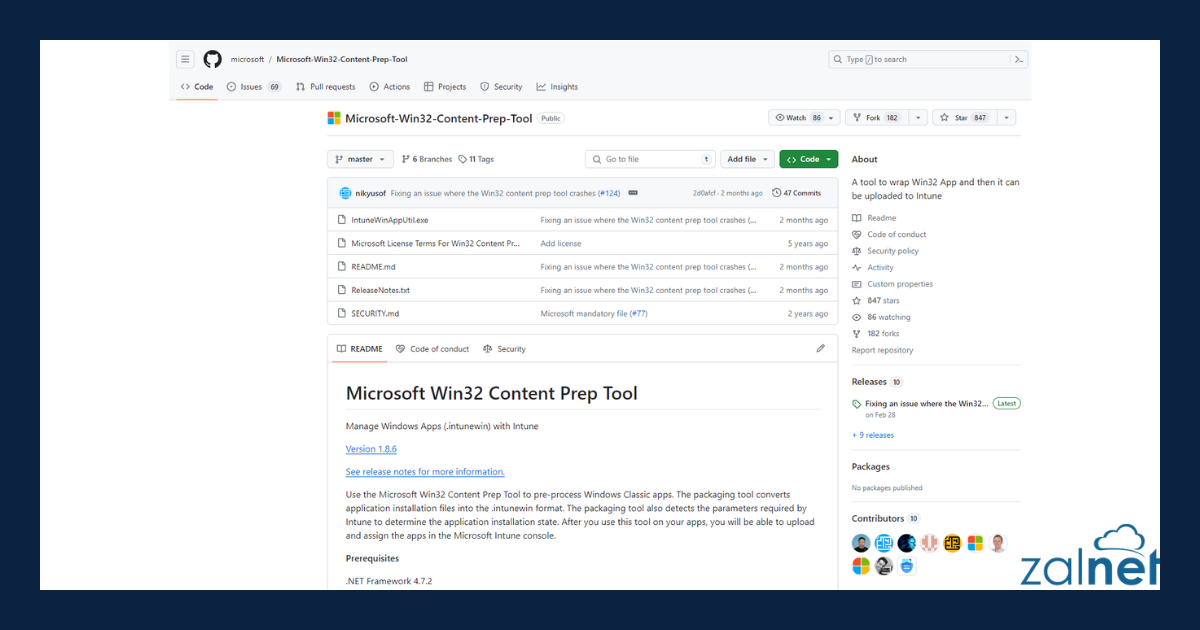Viewport: 1200px width, 630px height.
Task: Click the Fork button
Action: 876,117
